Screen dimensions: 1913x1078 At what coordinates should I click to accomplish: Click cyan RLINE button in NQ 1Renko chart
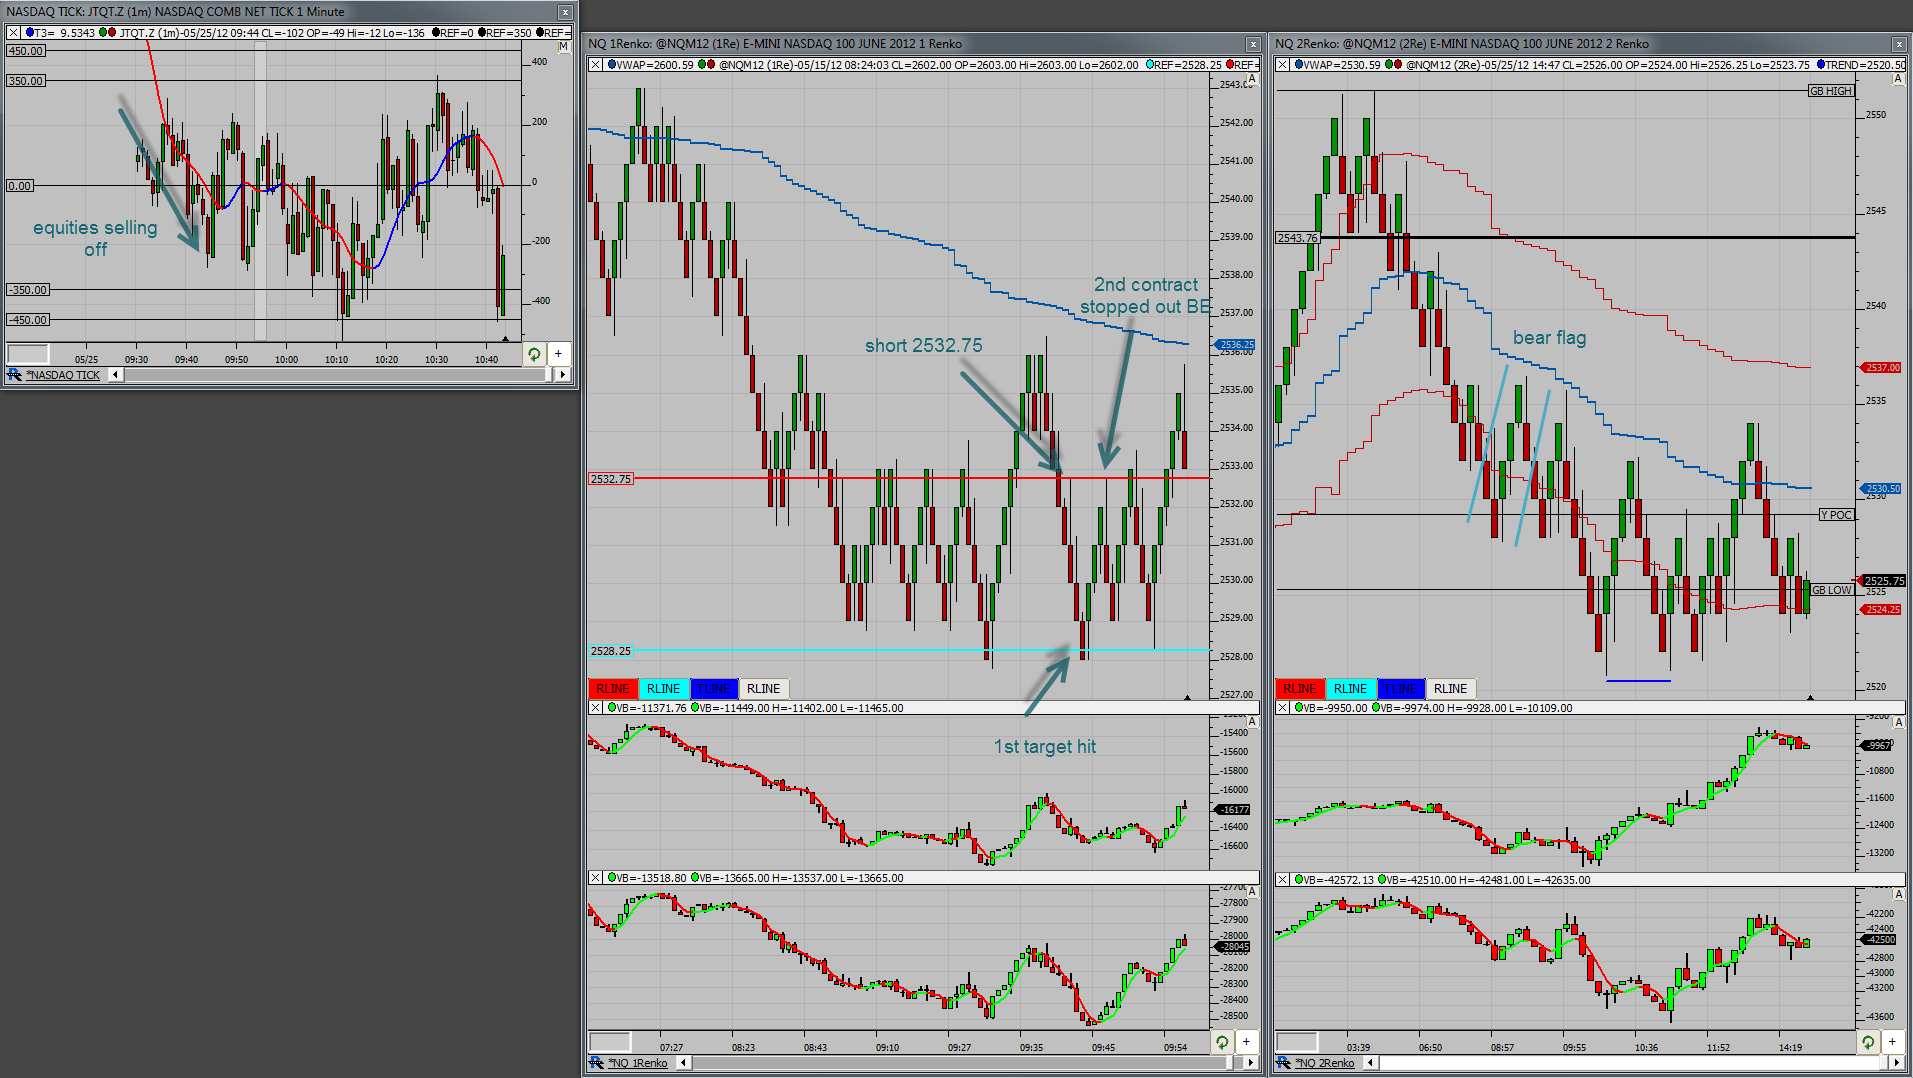[x=663, y=689]
